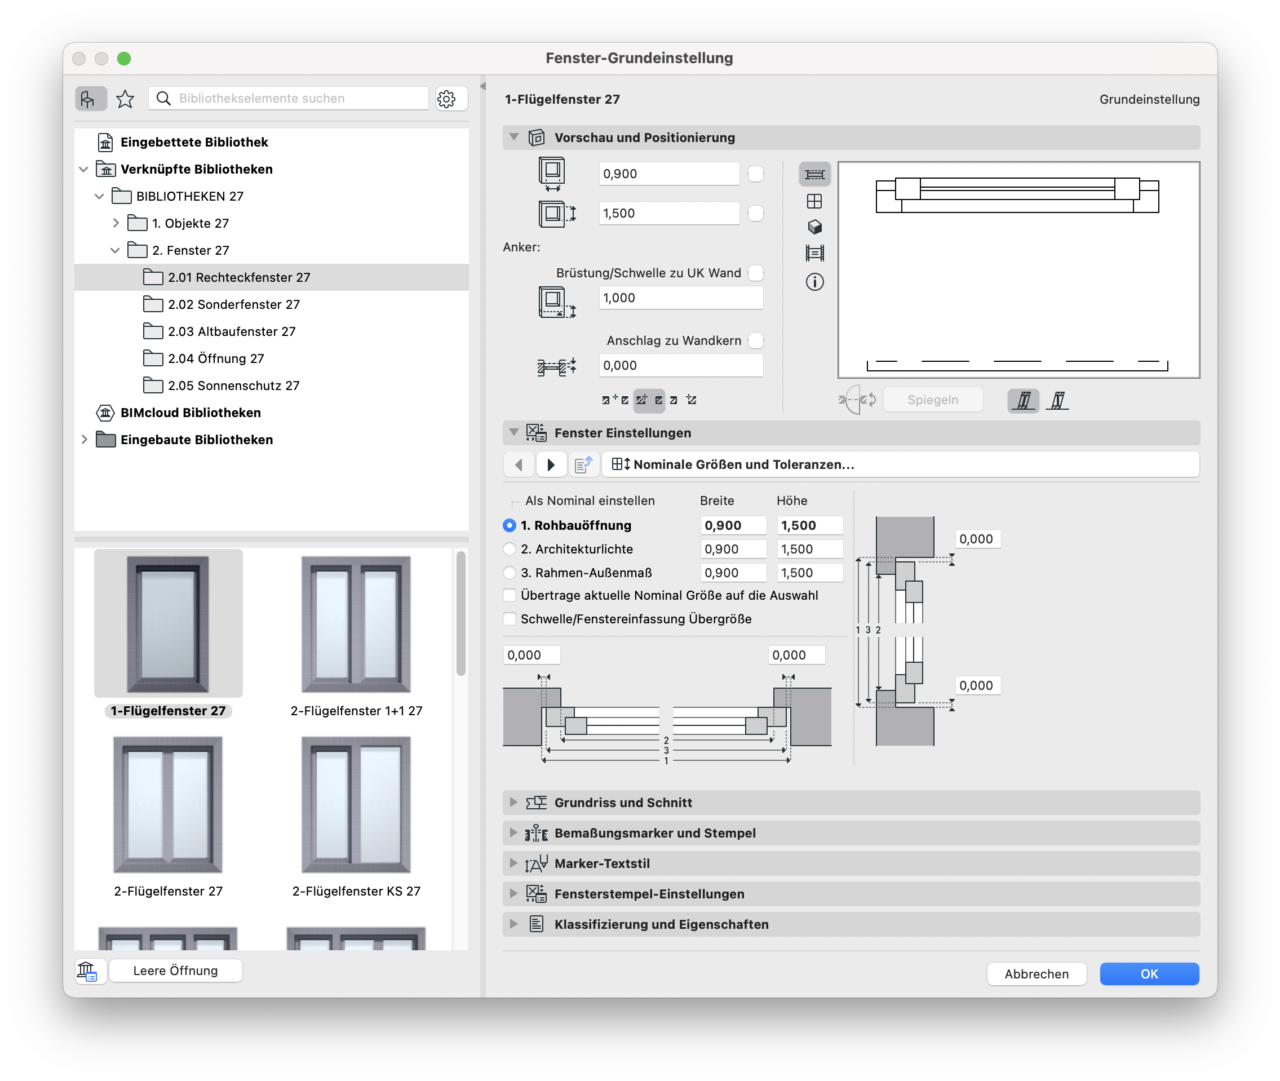Collapse the Verknüpfte Bibliotheken tree node
The image size is (1280, 1081).
83,169
